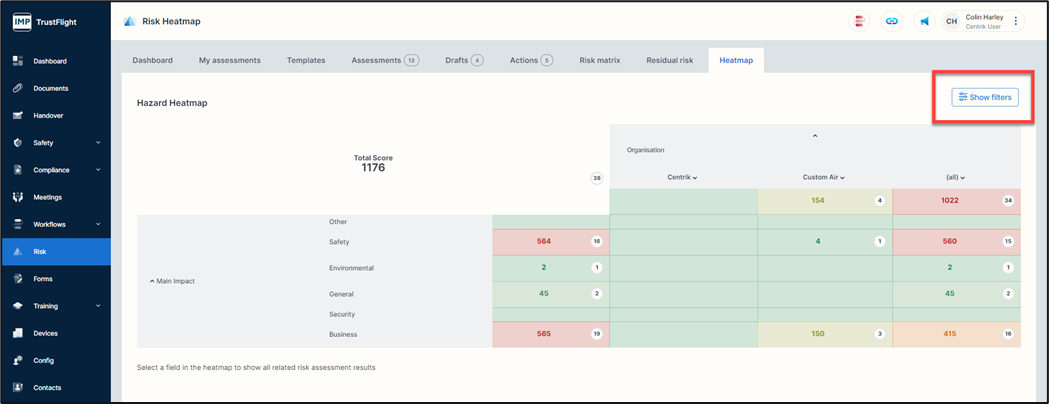This screenshot has height=404, width=1049.
Task: Switch to the Residual risk tab
Action: coord(669,60)
